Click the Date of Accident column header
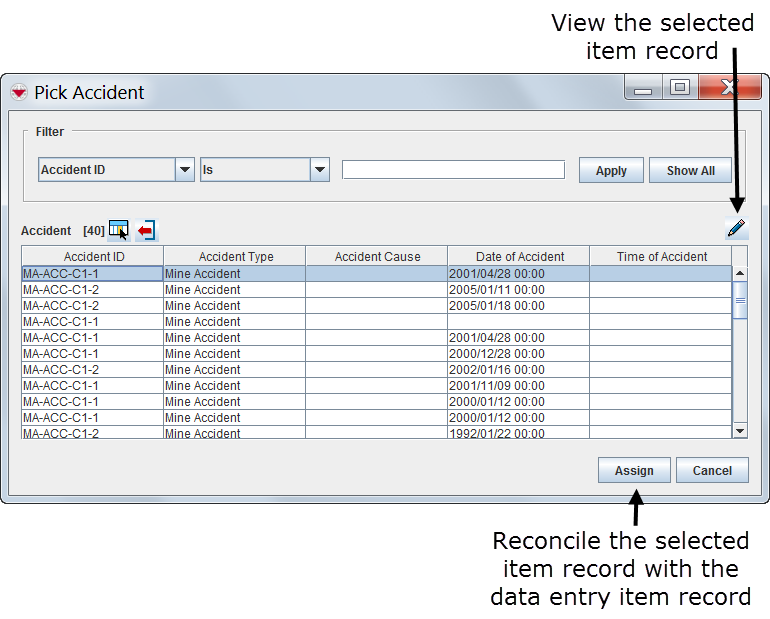This screenshot has width=770, height=619. (x=519, y=257)
